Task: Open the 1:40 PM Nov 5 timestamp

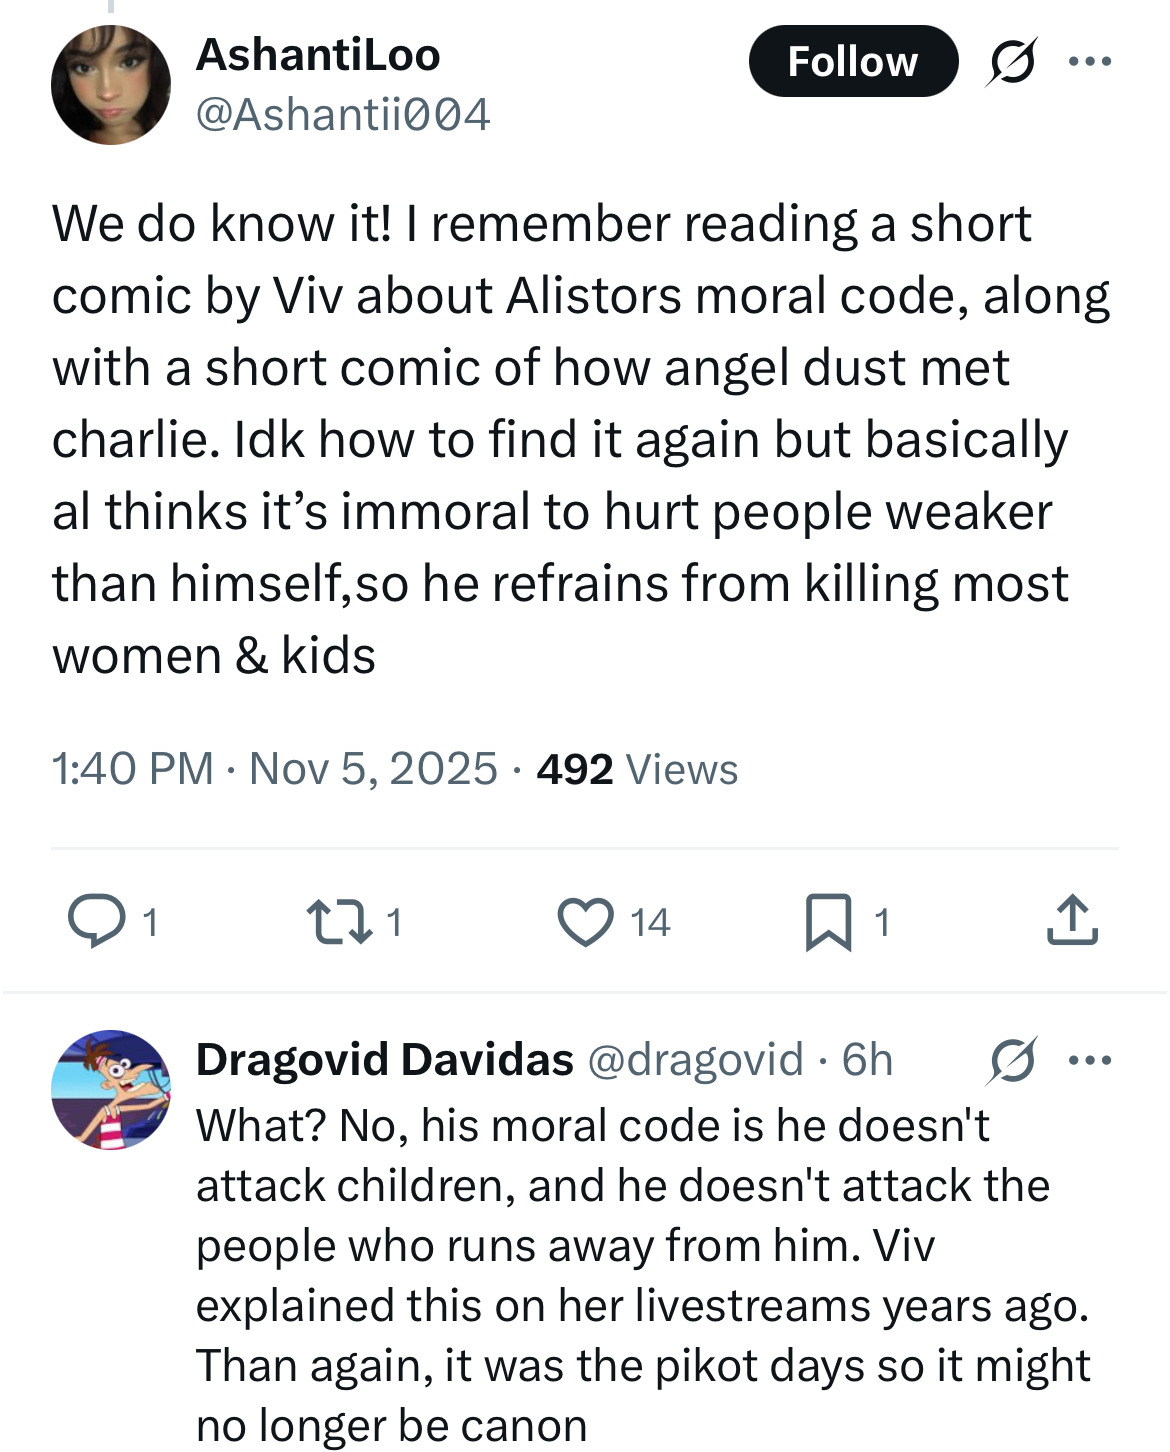Action: 274,769
